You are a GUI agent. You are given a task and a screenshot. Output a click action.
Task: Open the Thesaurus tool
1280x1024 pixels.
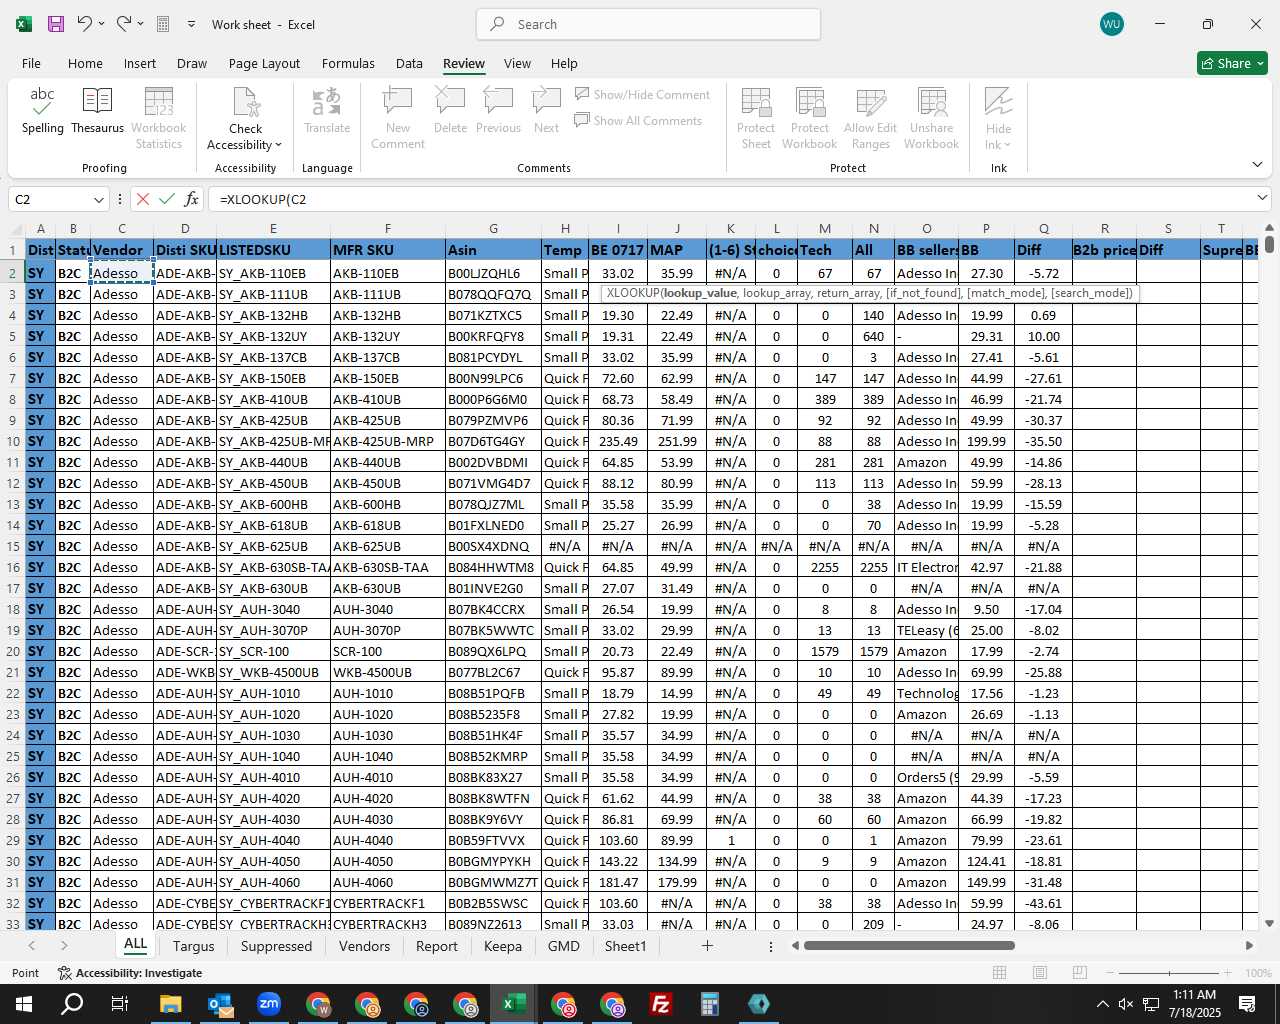pos(97,110)
